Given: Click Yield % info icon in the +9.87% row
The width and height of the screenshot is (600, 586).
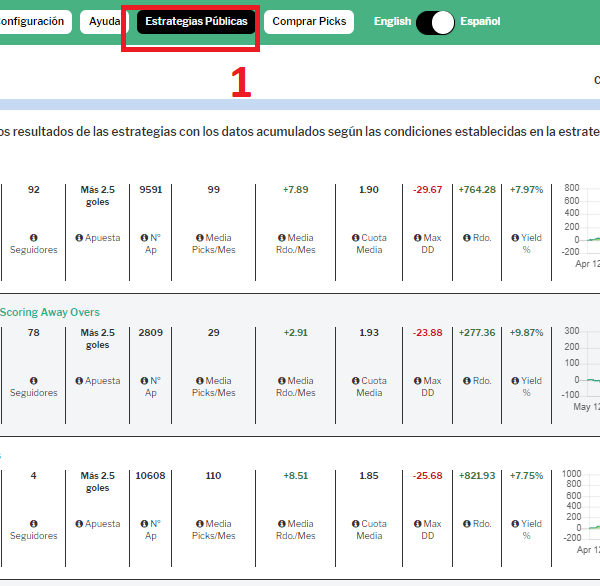Looking at the screenshot, I should 515,381.
